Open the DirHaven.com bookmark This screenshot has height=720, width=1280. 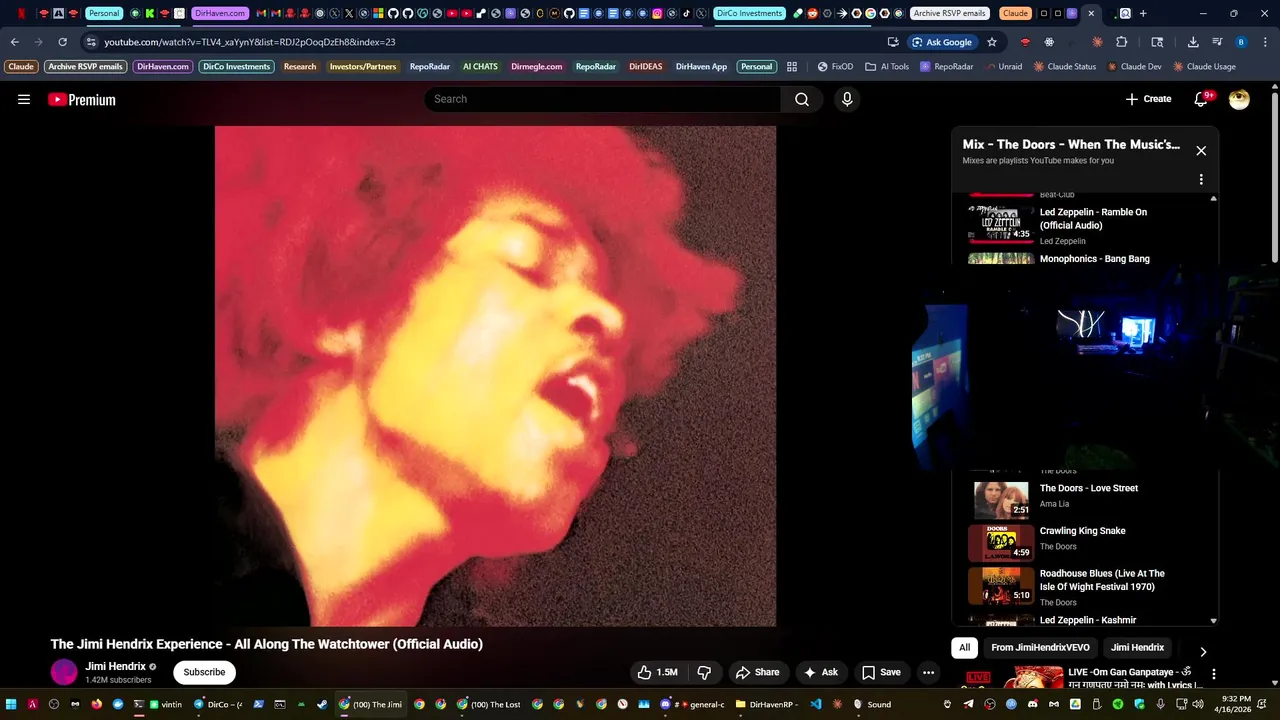(162, 67)
